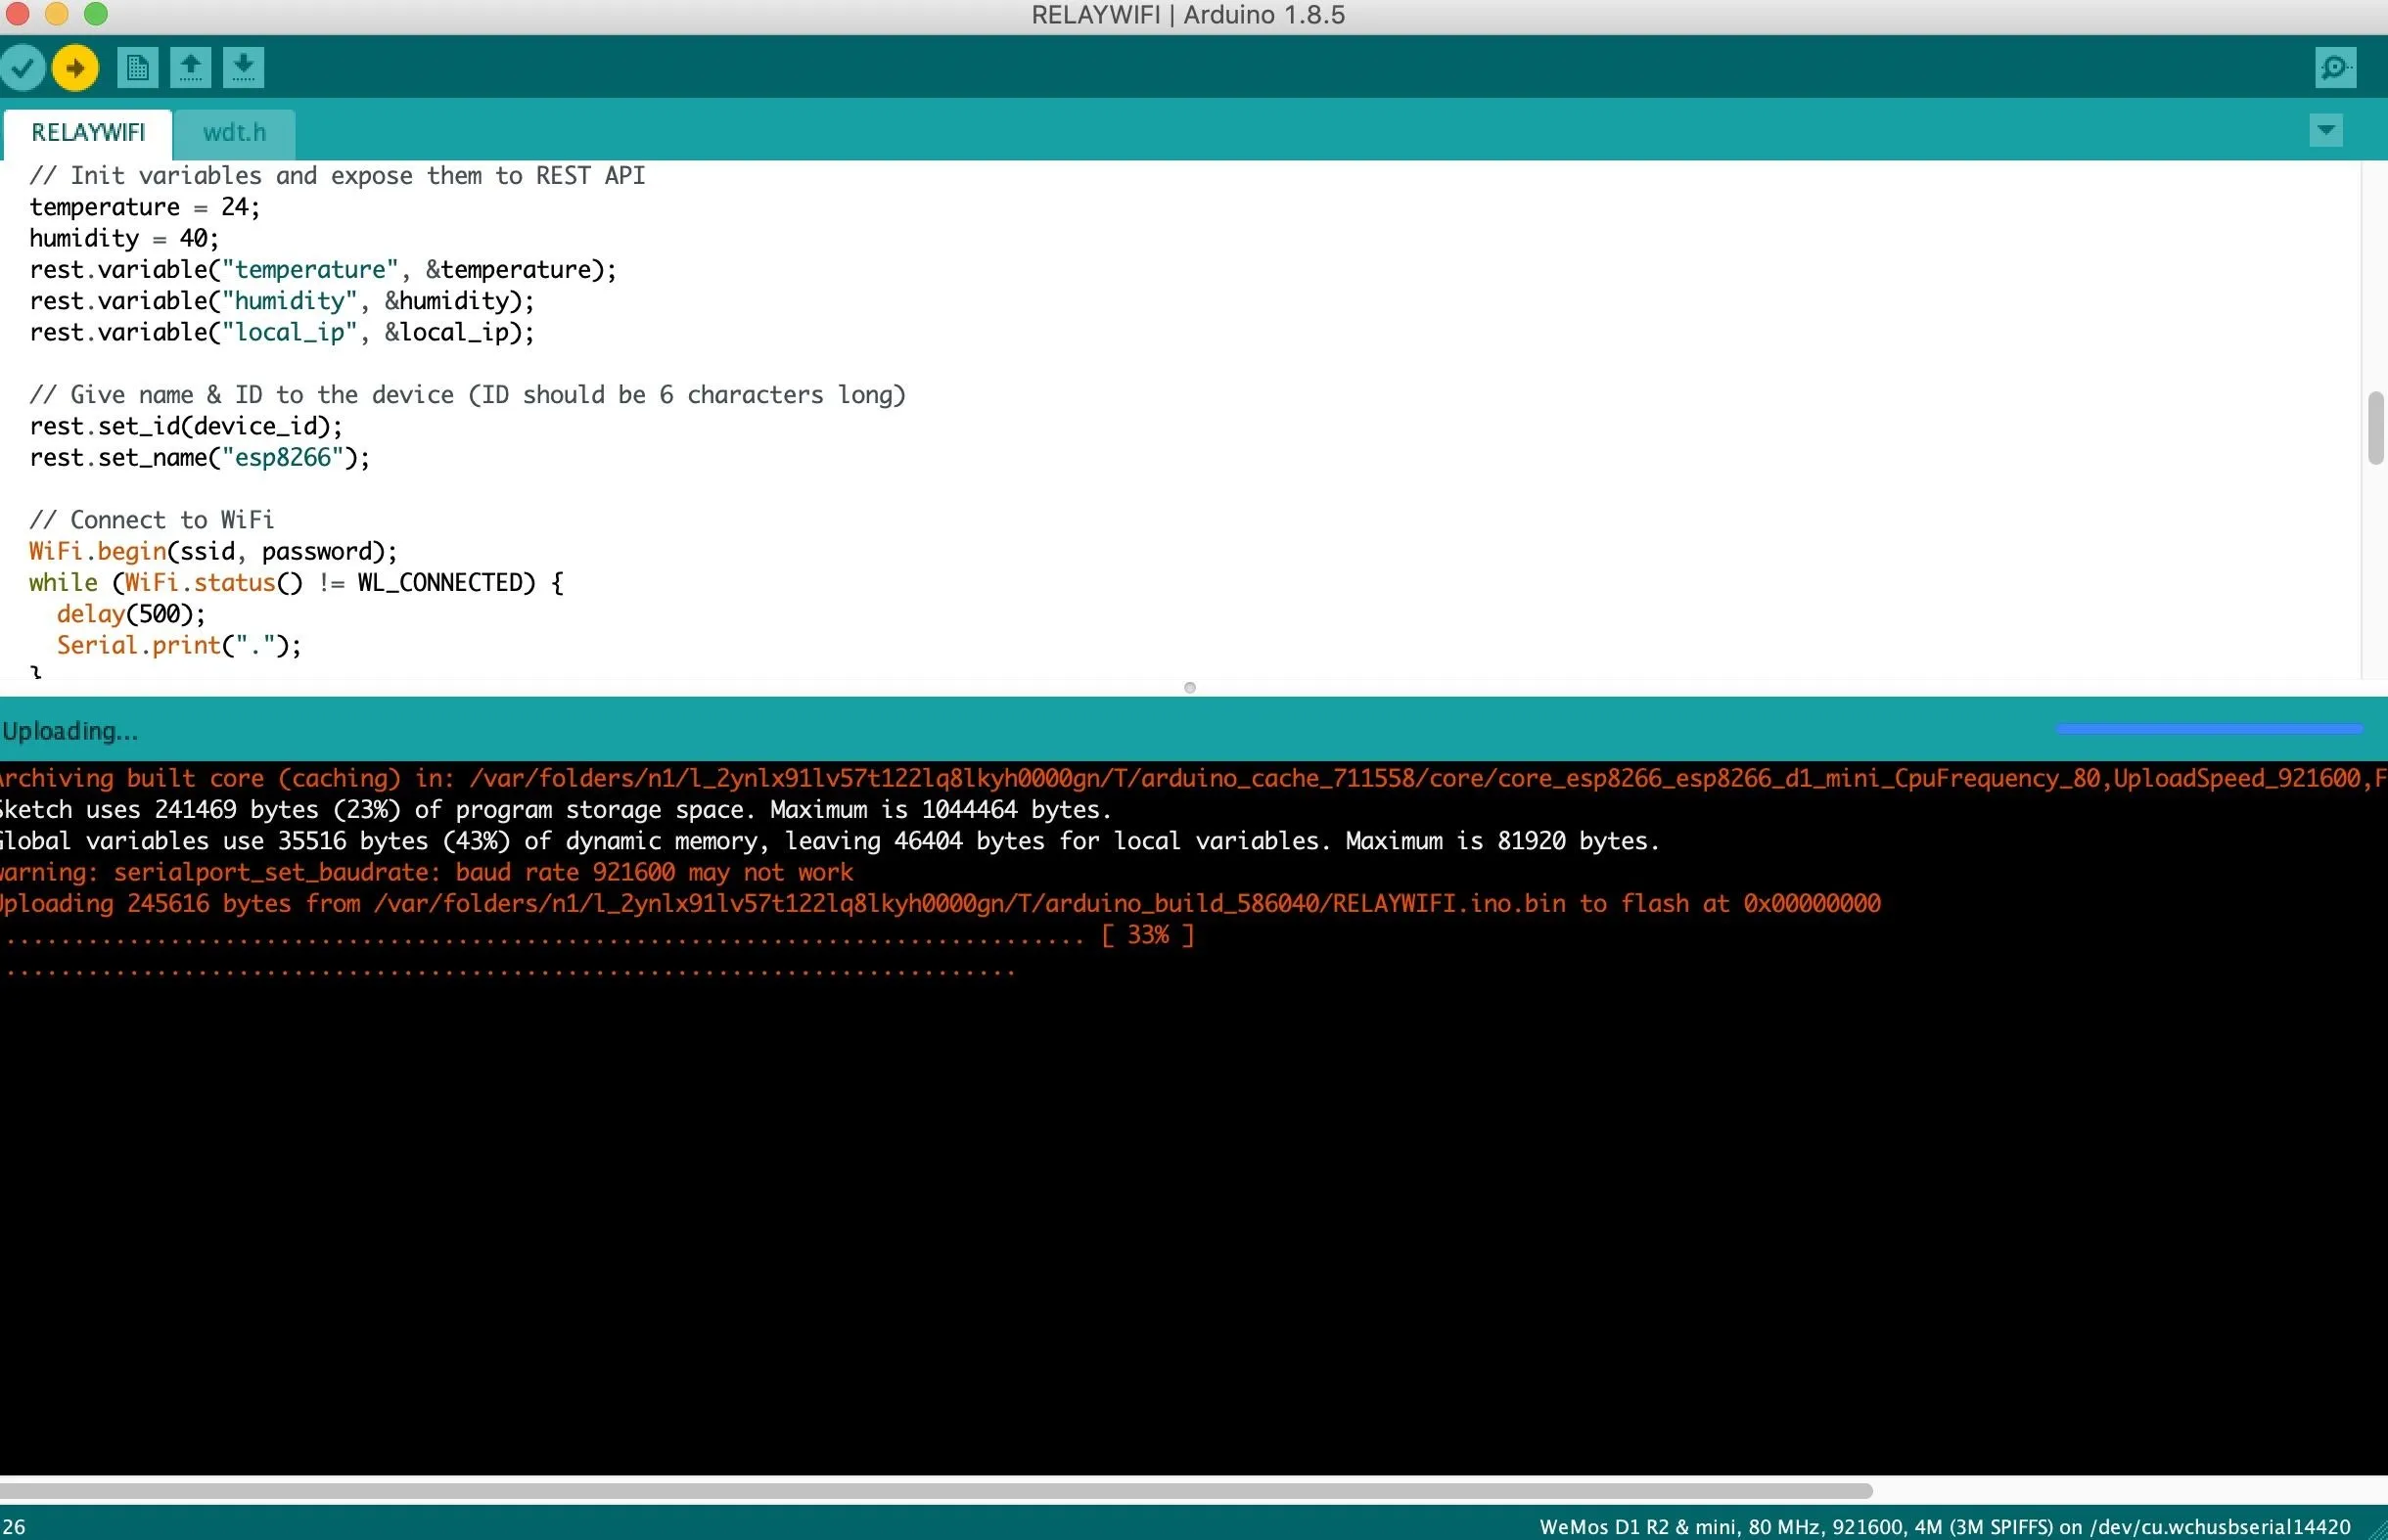Image resolution: width=2388 pixels, height=1540 pixels.
Task: Click the Verify checkmark button
Action: click(22, 68)
